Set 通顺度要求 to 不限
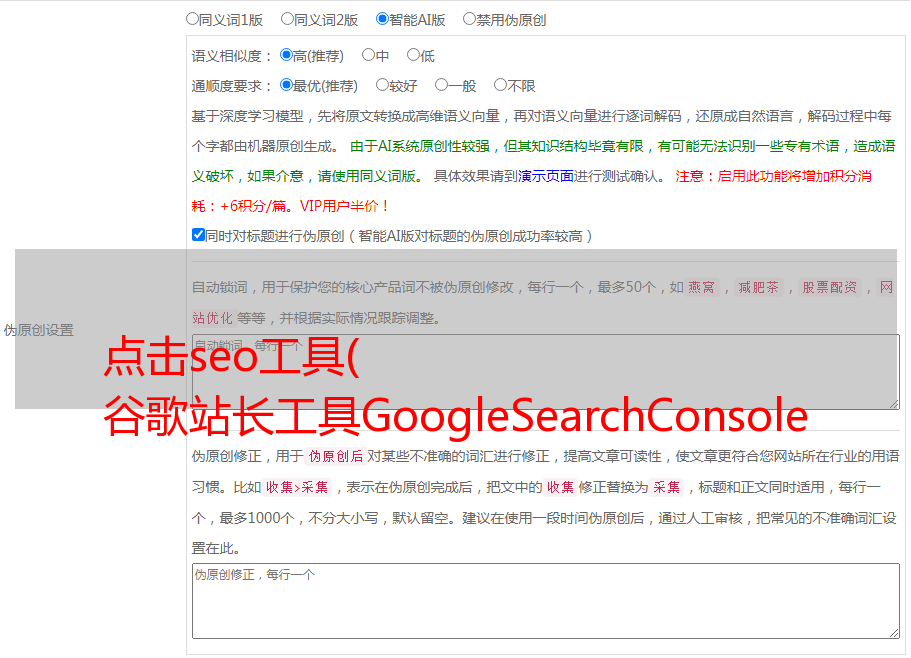This screenshot has height=658, width=911. point(500,85)
